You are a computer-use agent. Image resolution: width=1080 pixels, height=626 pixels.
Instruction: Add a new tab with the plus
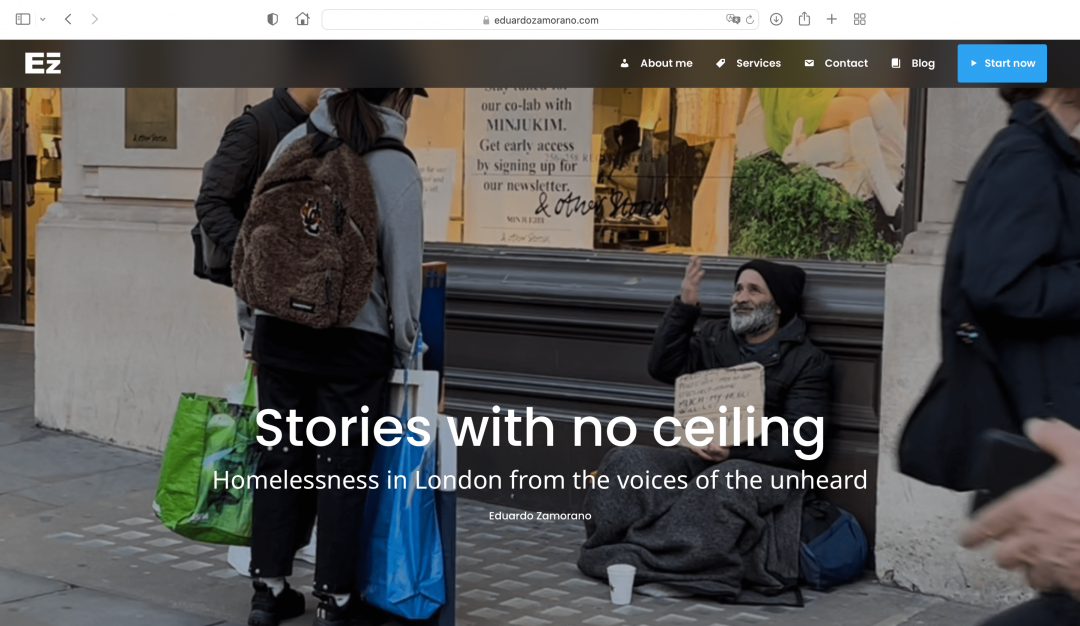pyautogui.click(x=832, y=19)
